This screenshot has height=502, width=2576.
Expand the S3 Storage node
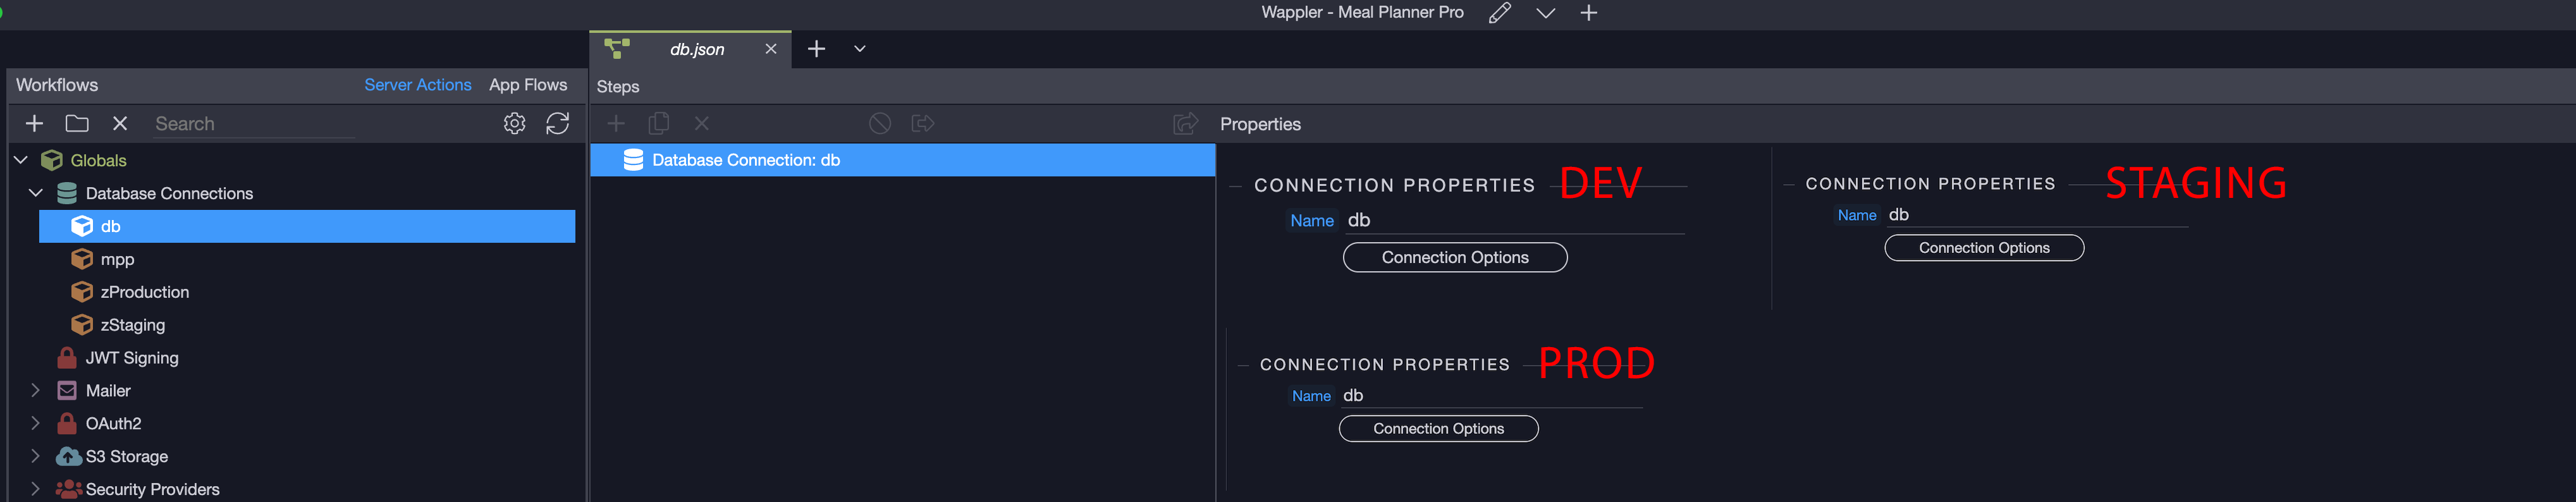pyautogui.click(x=36, y=456)
